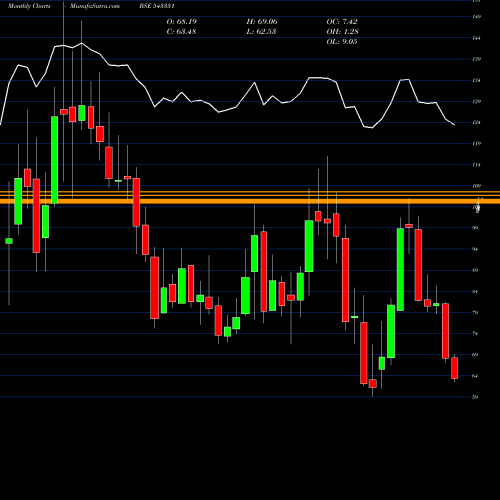
Task: Click the 114 price axis label
Action: coord(477,165)
